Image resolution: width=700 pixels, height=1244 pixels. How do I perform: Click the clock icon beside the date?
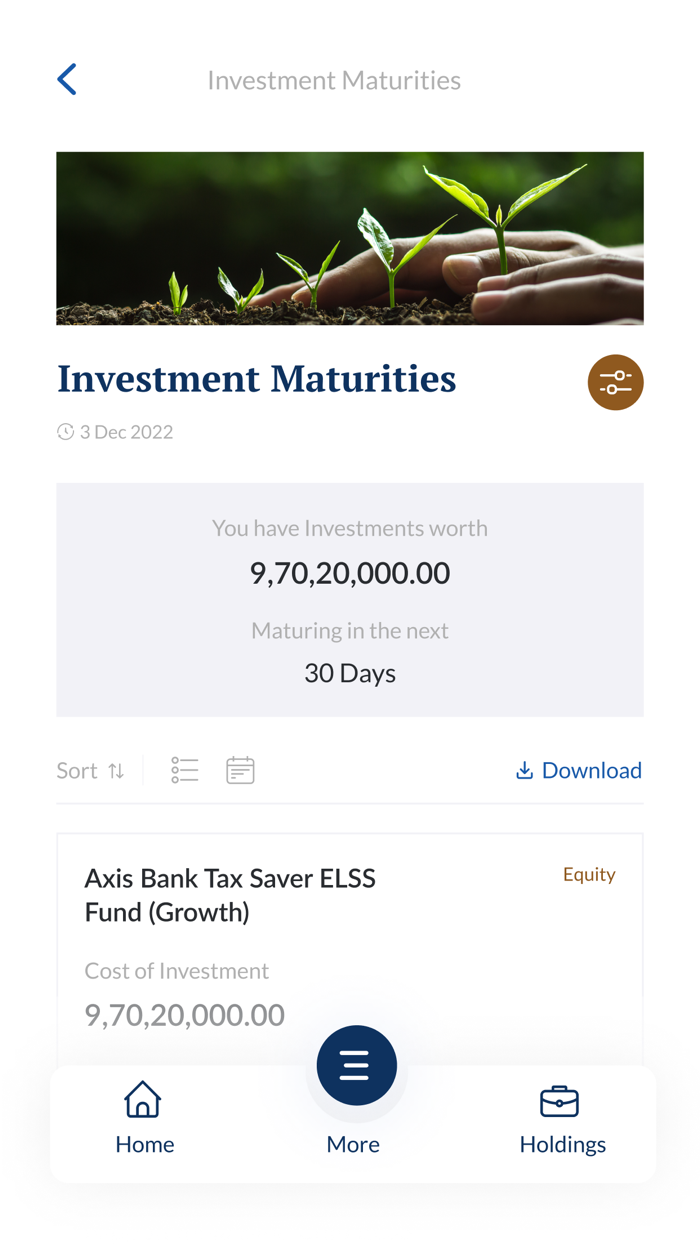(x=66, y=431)
